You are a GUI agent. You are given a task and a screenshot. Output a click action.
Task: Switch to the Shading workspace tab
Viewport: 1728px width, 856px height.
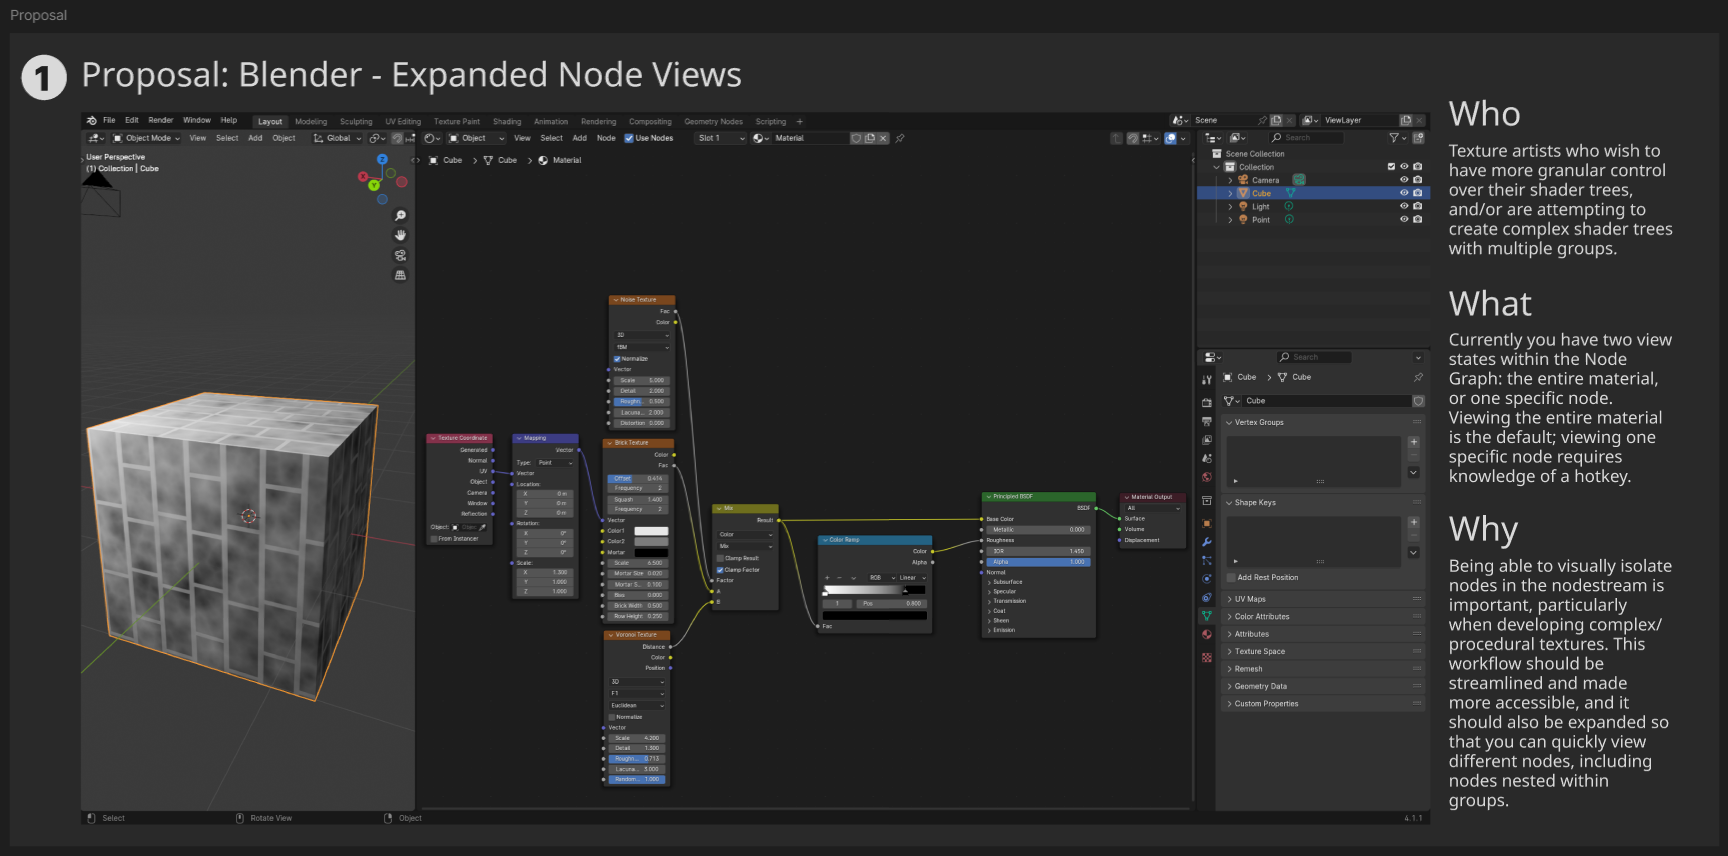coord(506,122)
